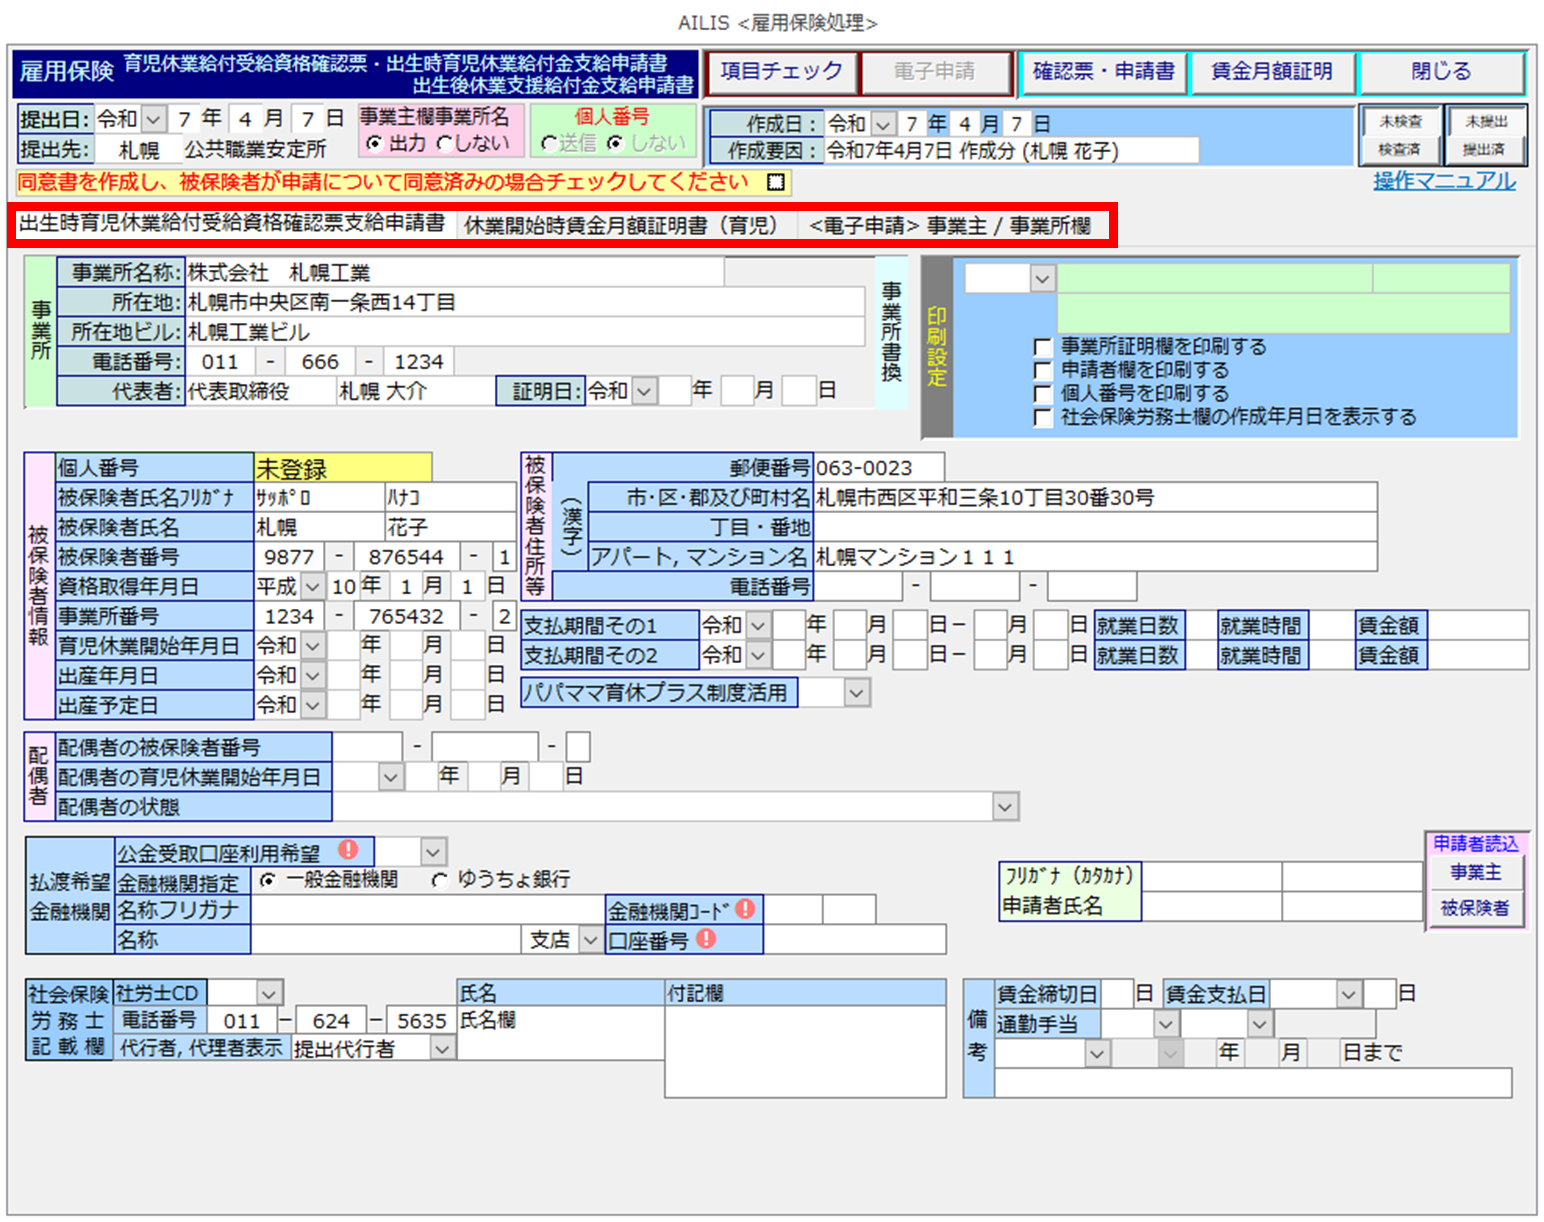The width and height of the screenshot is (1544, 1222).
Task: Enable 事業所証明欄を印刷する checkbox
Action: tap(1043, 347)
